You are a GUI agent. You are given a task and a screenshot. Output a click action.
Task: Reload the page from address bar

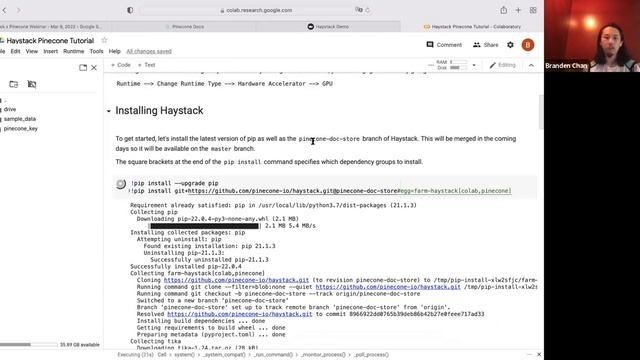point(367,10)
